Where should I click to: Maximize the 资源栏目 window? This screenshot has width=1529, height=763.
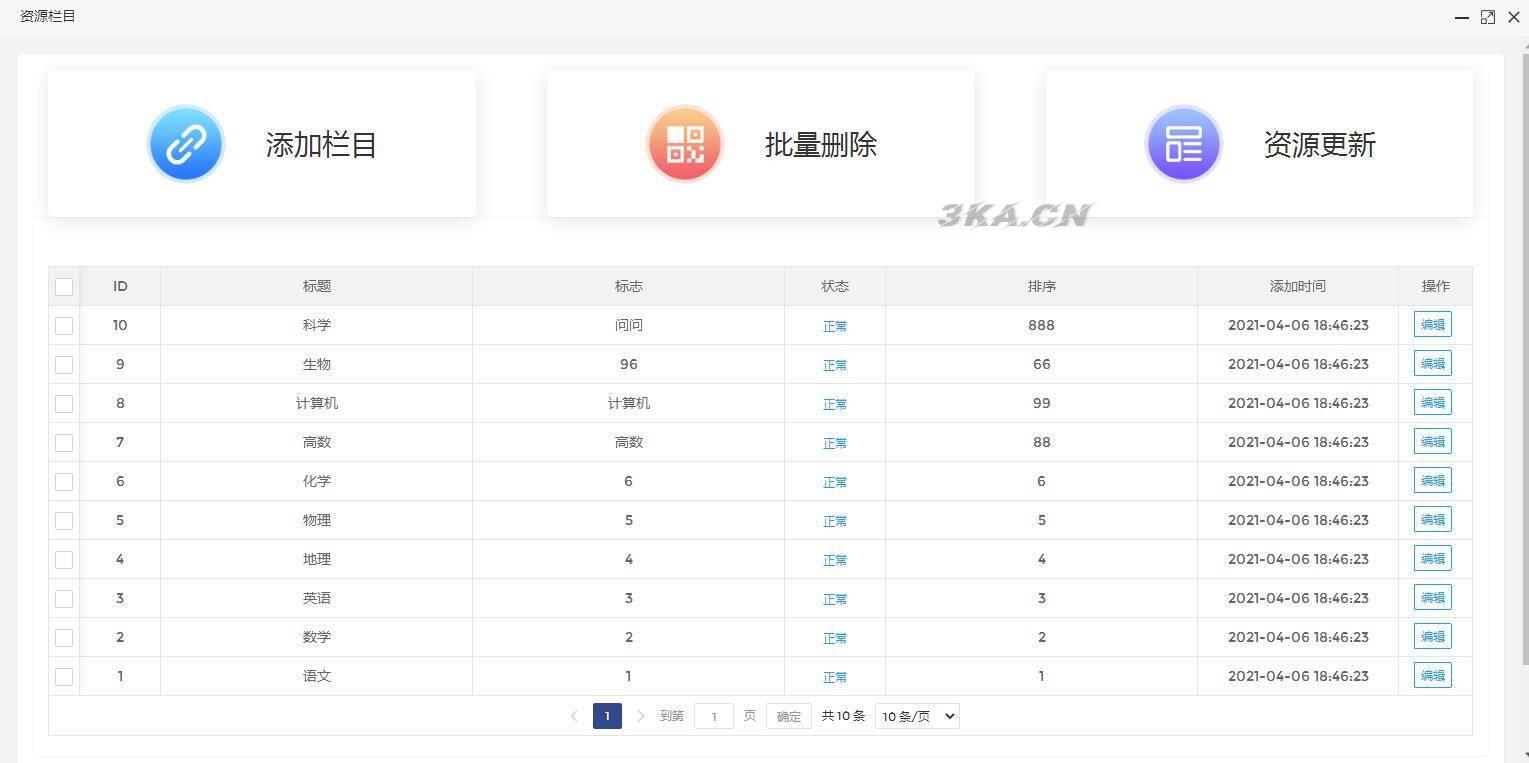point(1487,17)
